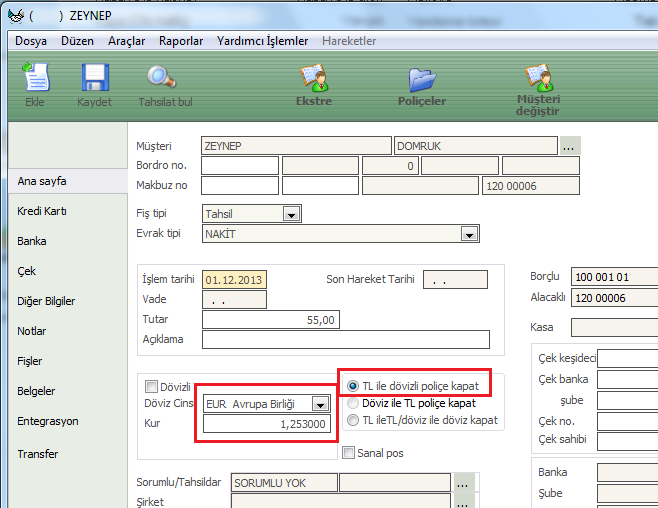This screenshot has width=658, height=508.
Task: Click the Kaydet floppy disk icon
Action: (94, 79)
